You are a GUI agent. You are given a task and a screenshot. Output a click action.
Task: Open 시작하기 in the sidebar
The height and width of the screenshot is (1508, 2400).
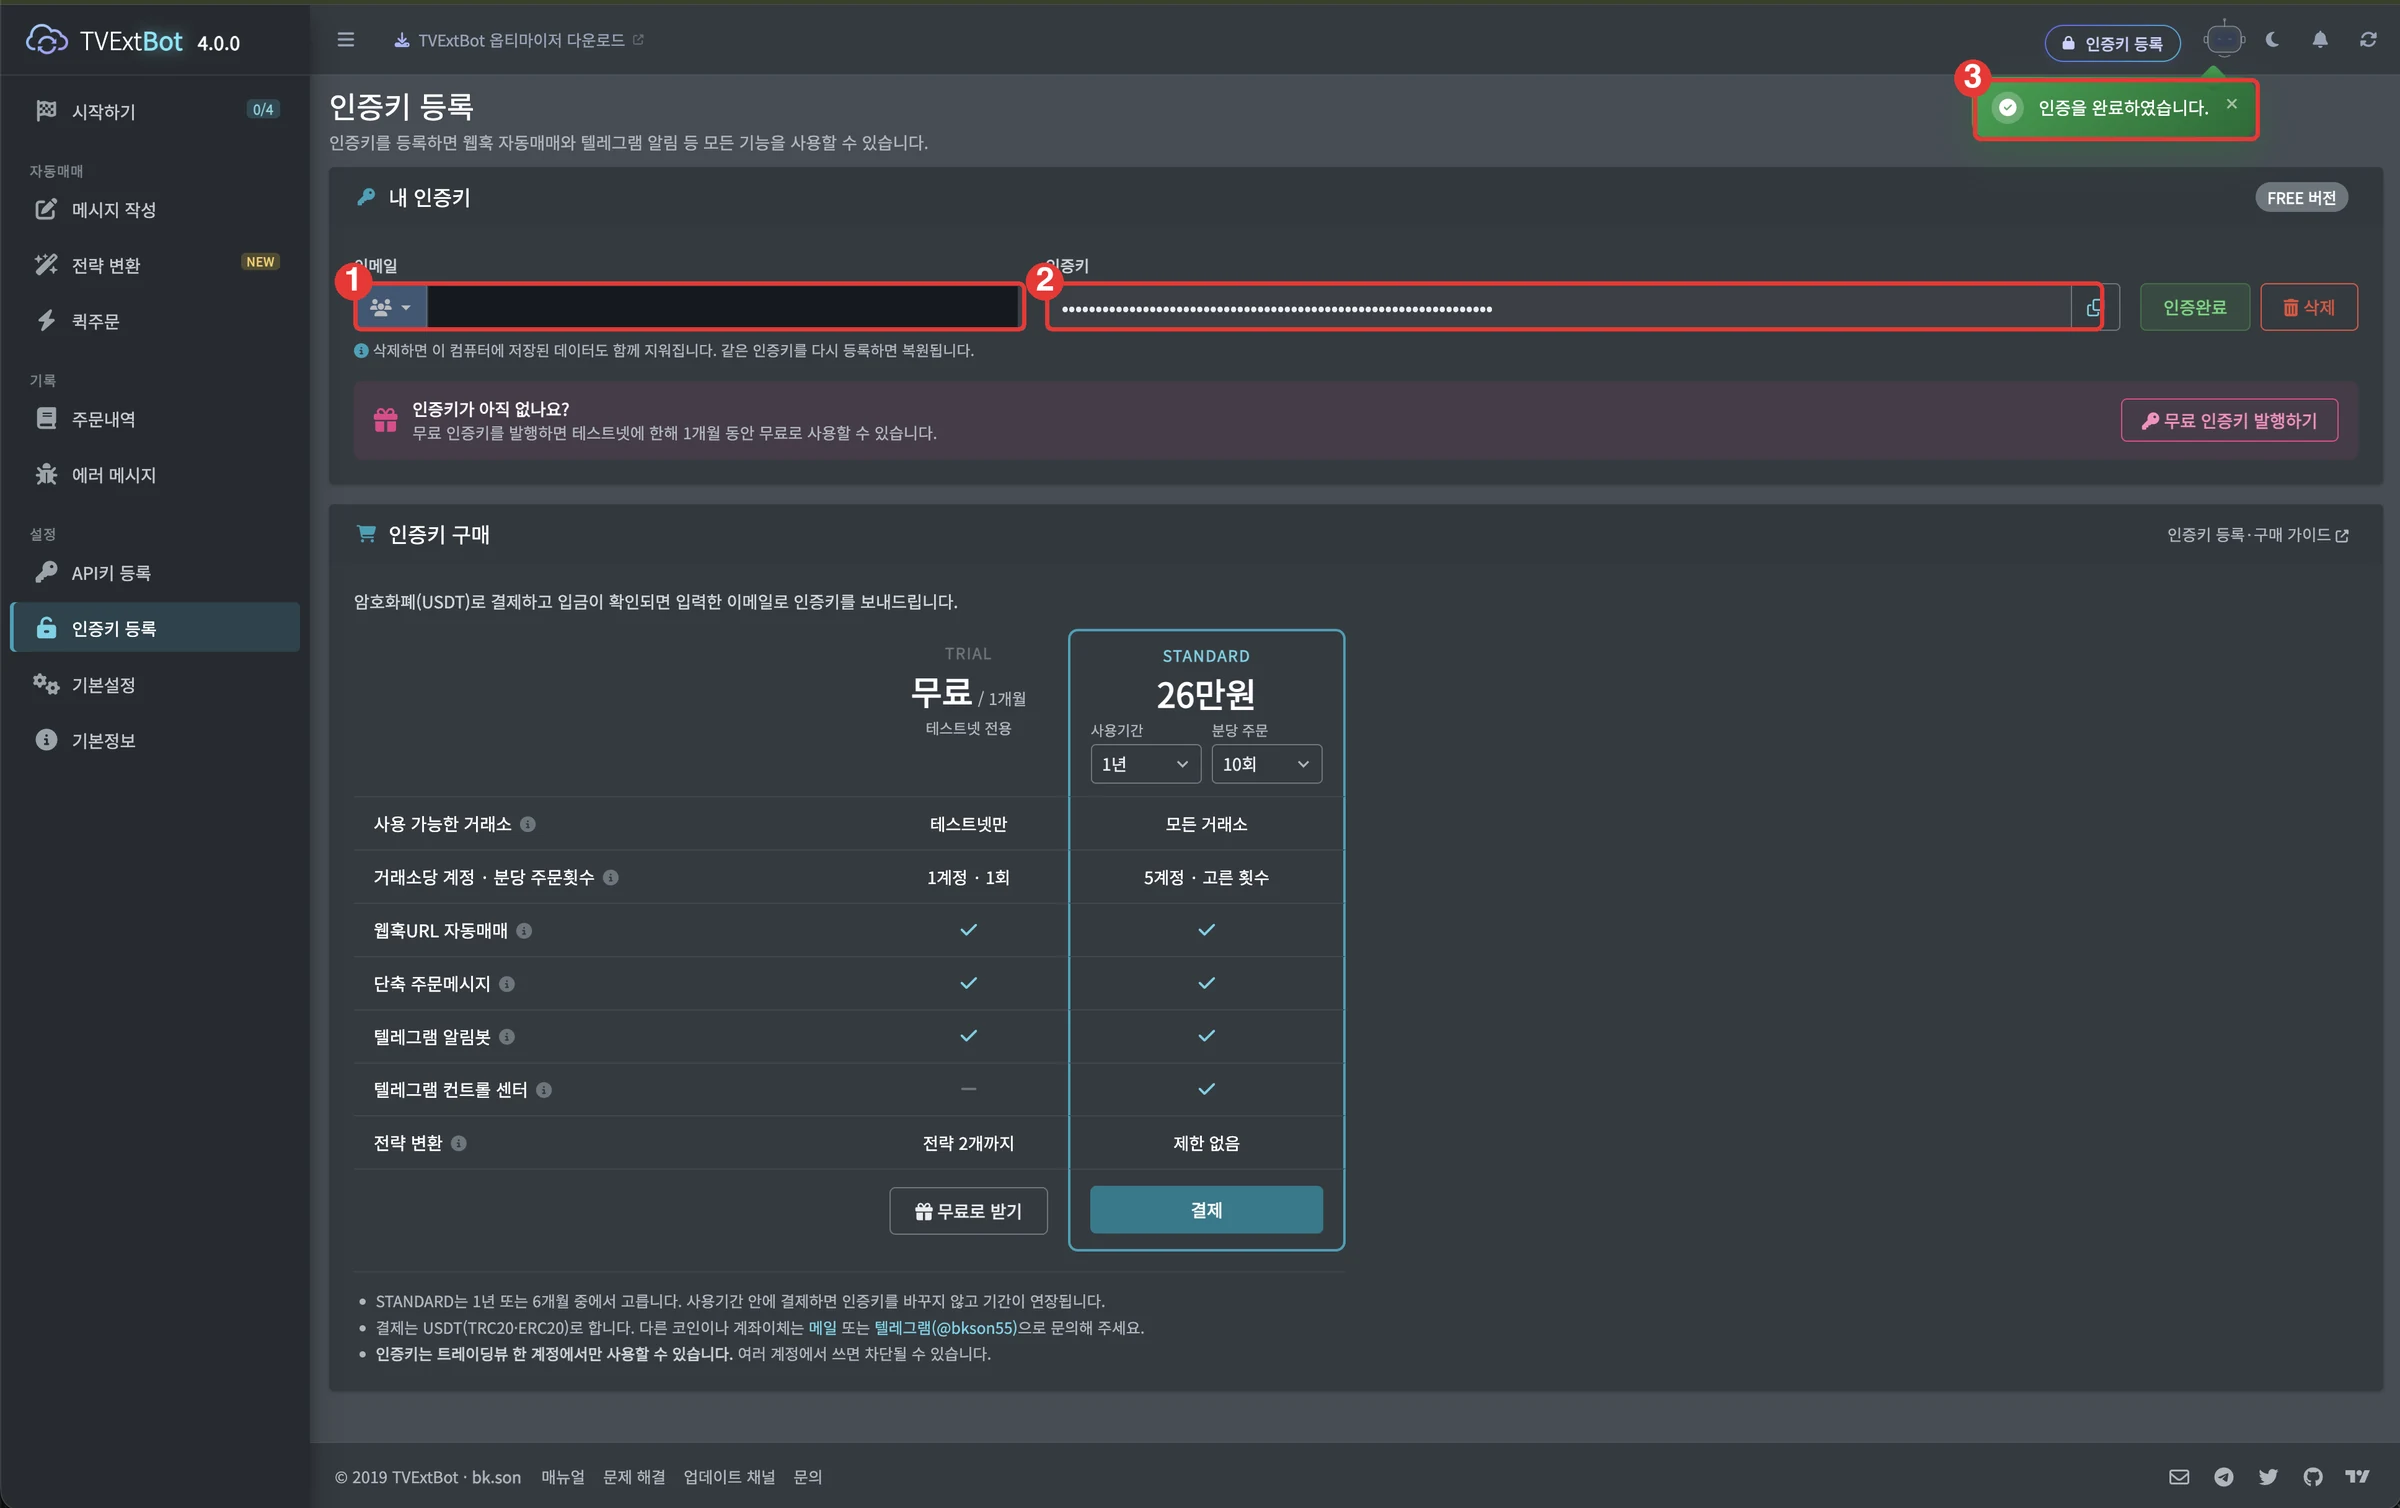tap(155, 111)
